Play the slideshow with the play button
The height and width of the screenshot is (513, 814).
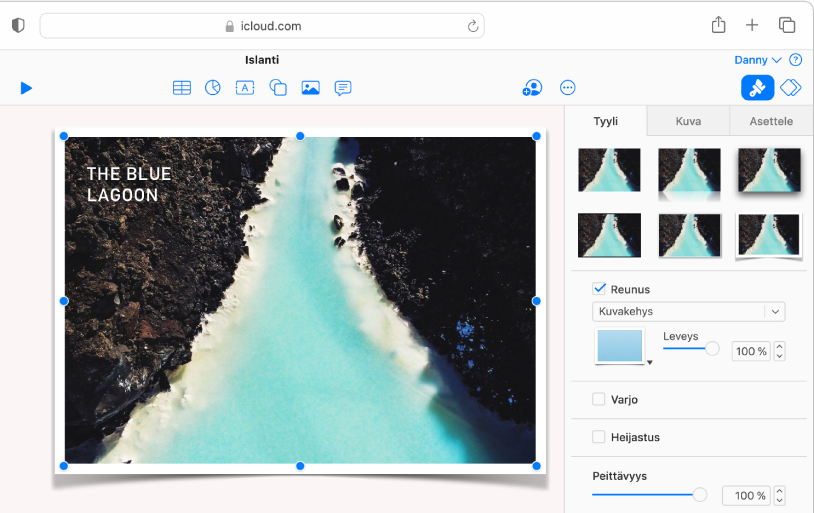pos(26,88)
